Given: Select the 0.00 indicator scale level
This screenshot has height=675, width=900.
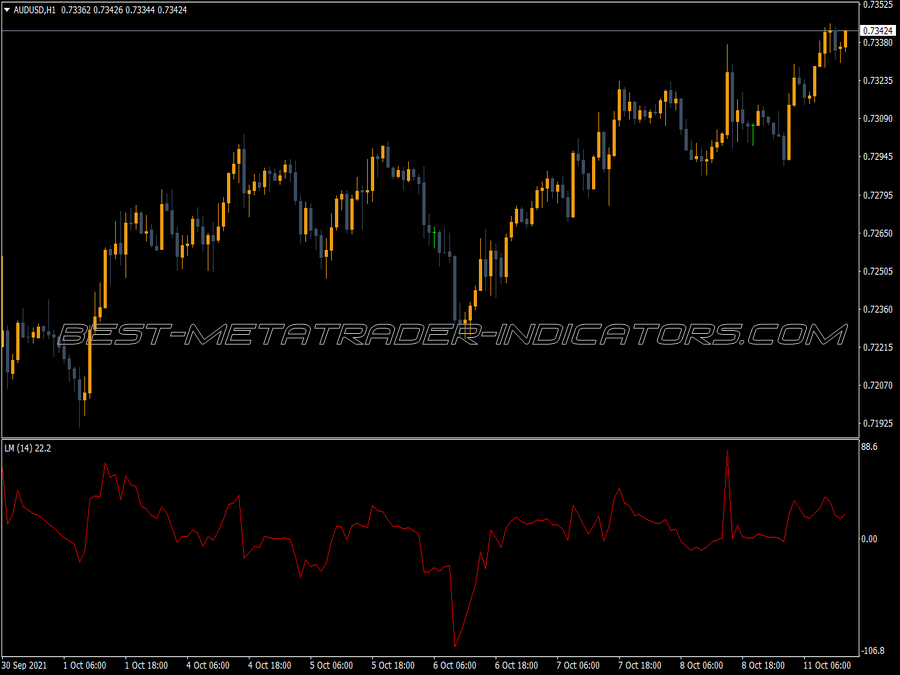Looking at the screenshot, I should [870, 539].
